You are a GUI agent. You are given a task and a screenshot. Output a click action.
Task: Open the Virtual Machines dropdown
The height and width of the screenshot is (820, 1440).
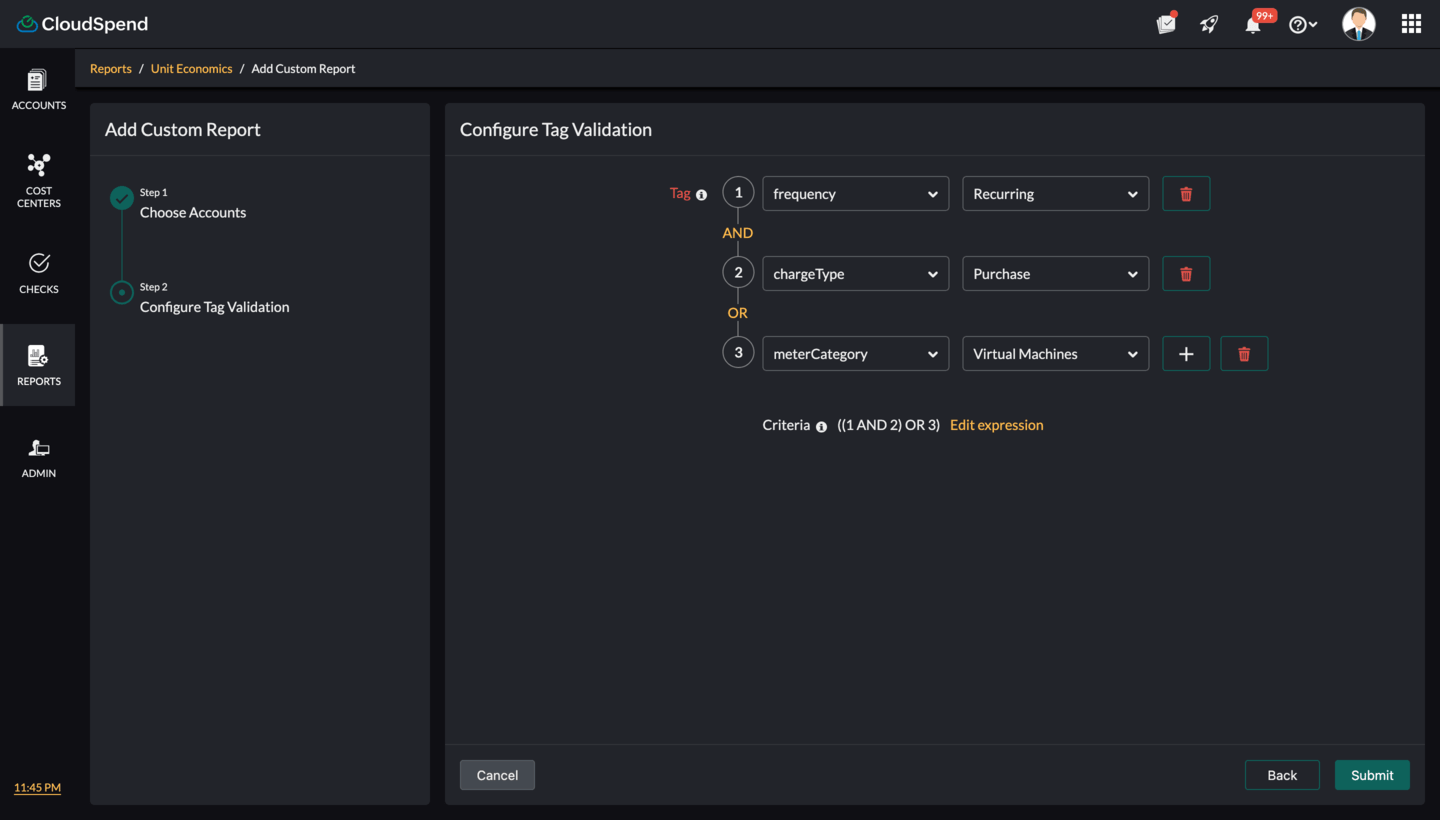[1055, 353]
